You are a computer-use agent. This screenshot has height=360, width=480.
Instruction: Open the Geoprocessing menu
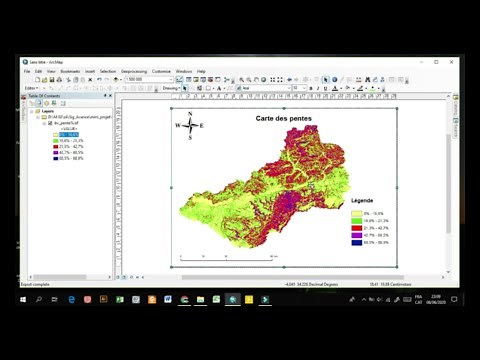point(134,71)
